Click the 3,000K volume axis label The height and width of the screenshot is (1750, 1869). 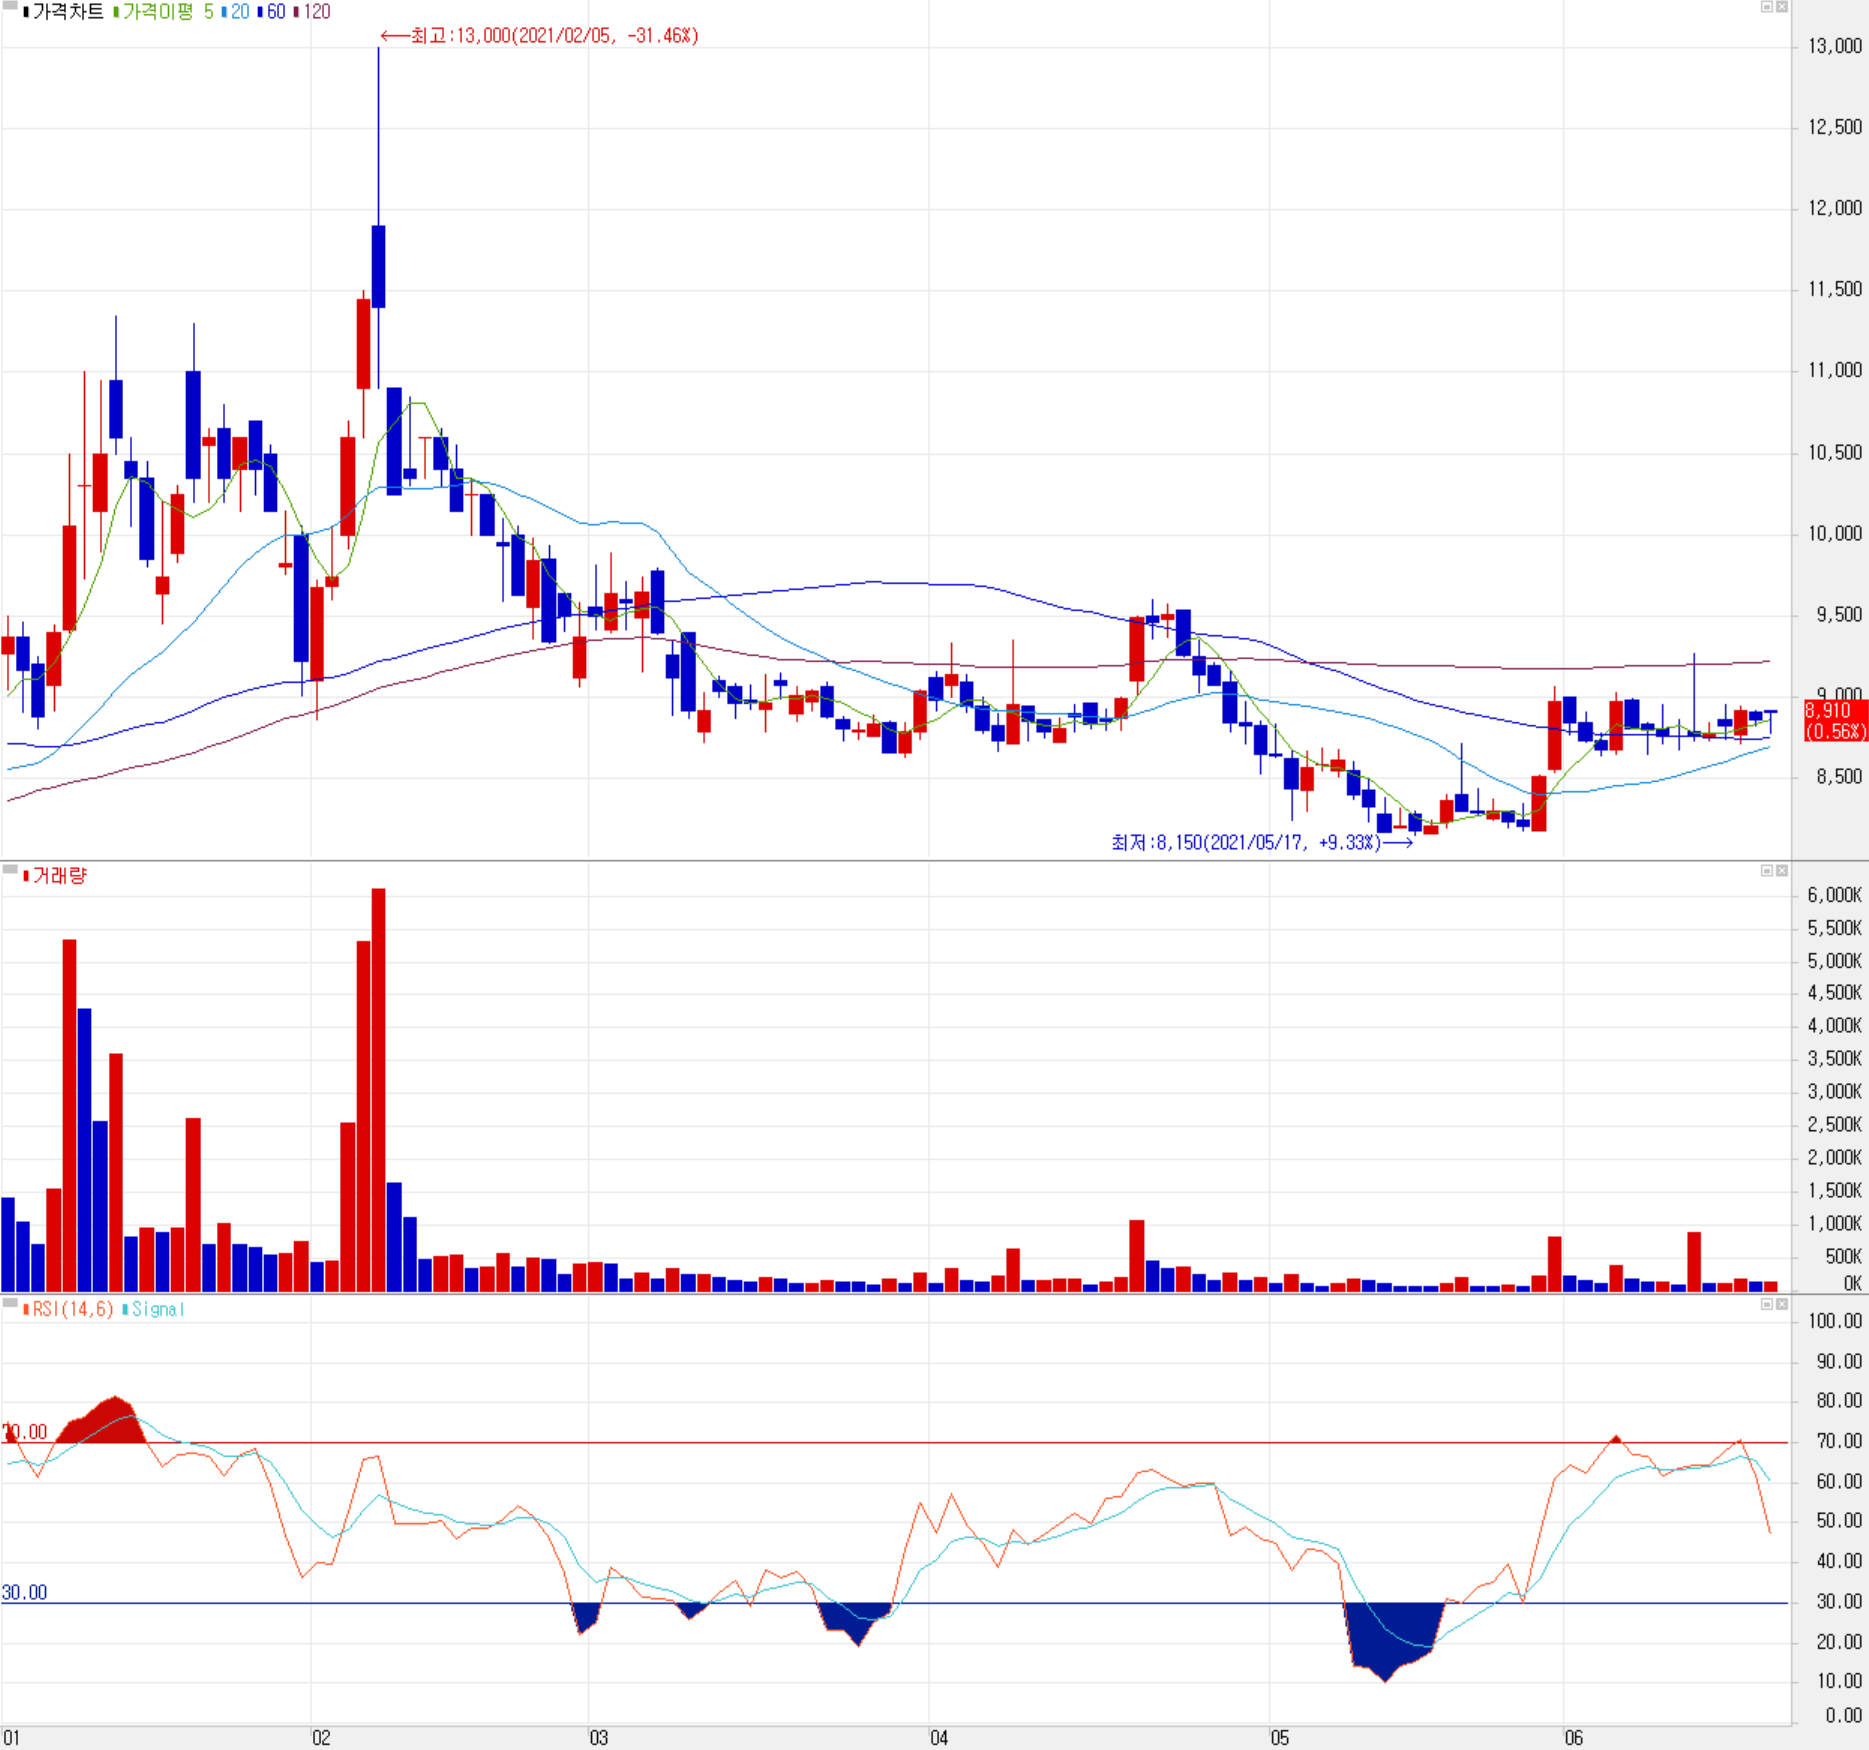(x=1835, y=1092)
